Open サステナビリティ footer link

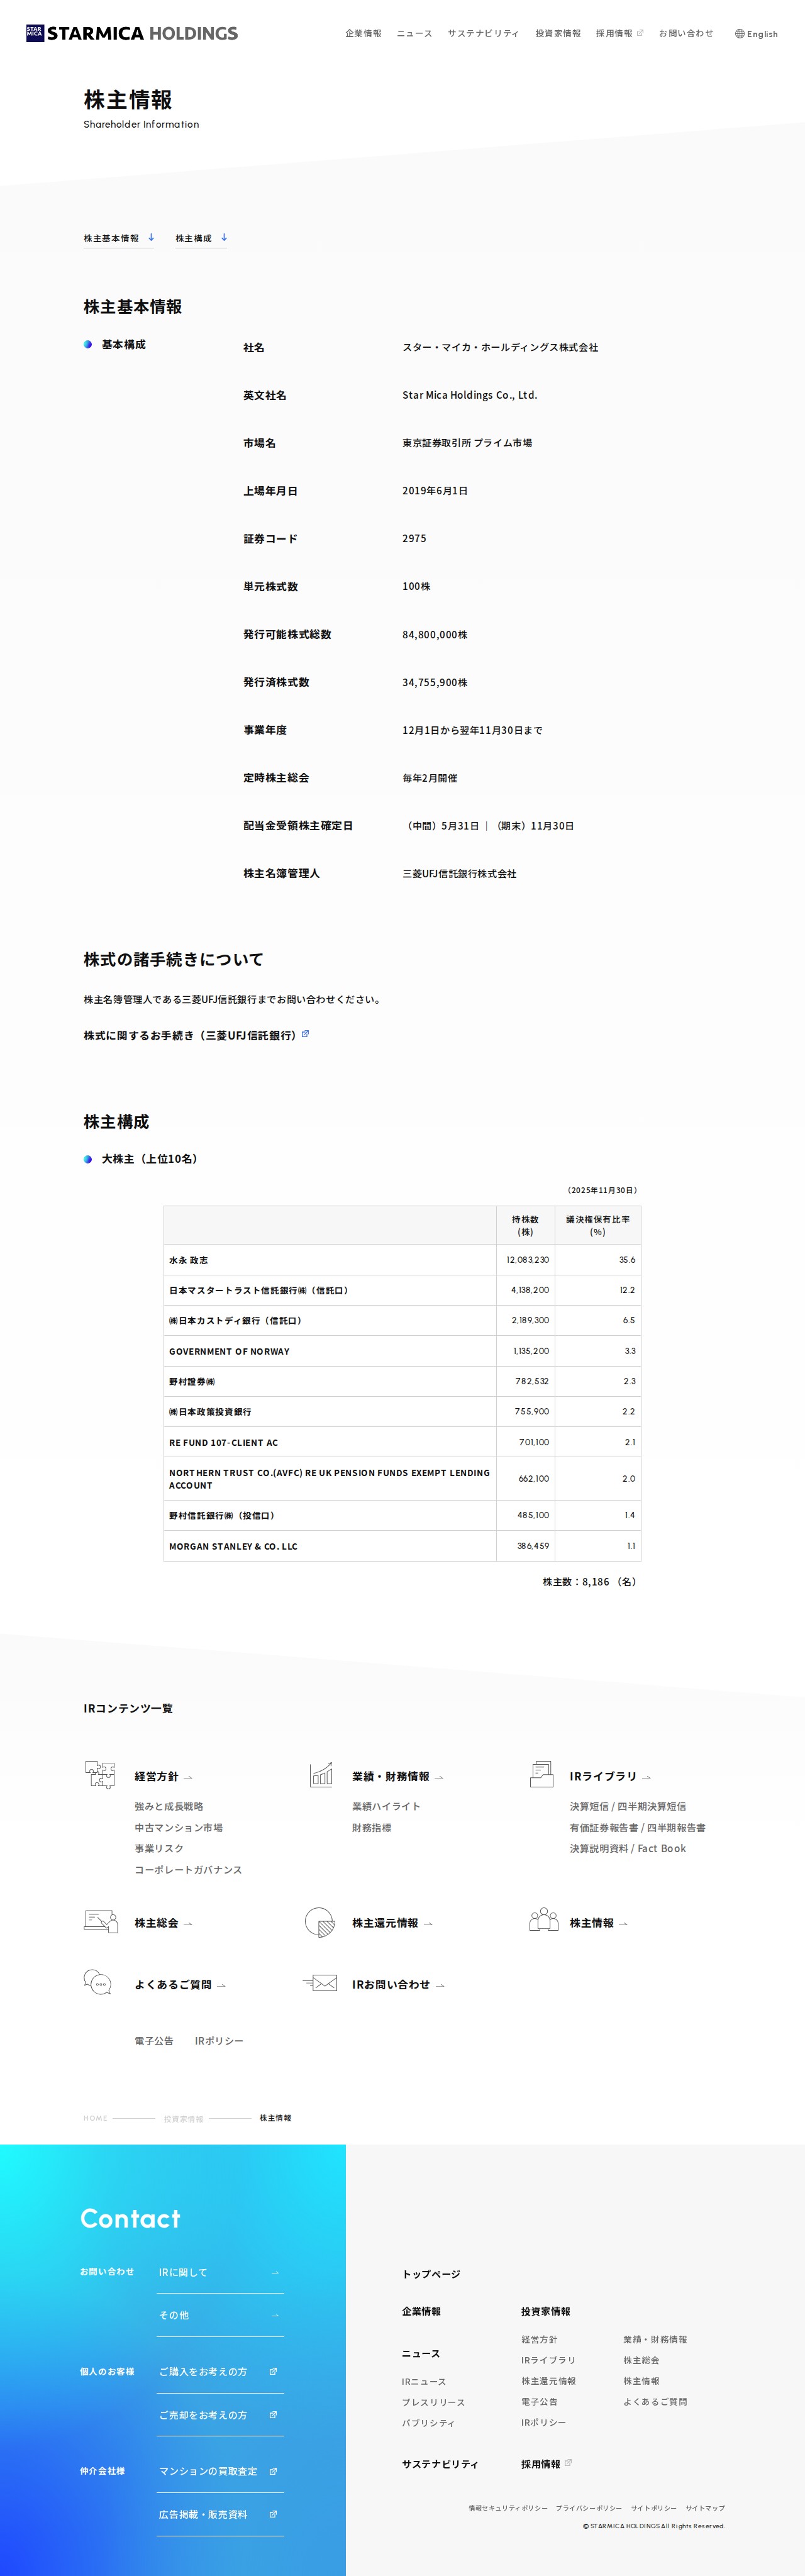pyautogui.click(x=440, y=2464)
